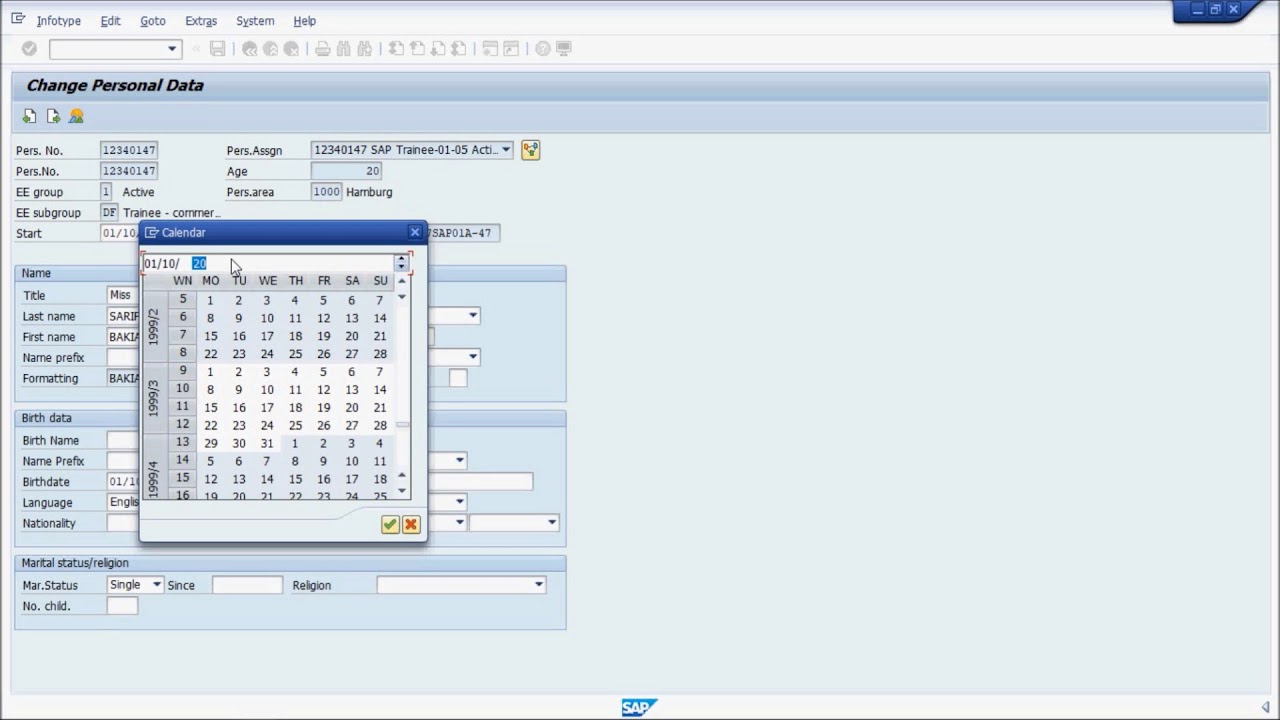Open the Pers.Assgn dropdown
Screen dimensions: 1280x720
click(506, 150)
